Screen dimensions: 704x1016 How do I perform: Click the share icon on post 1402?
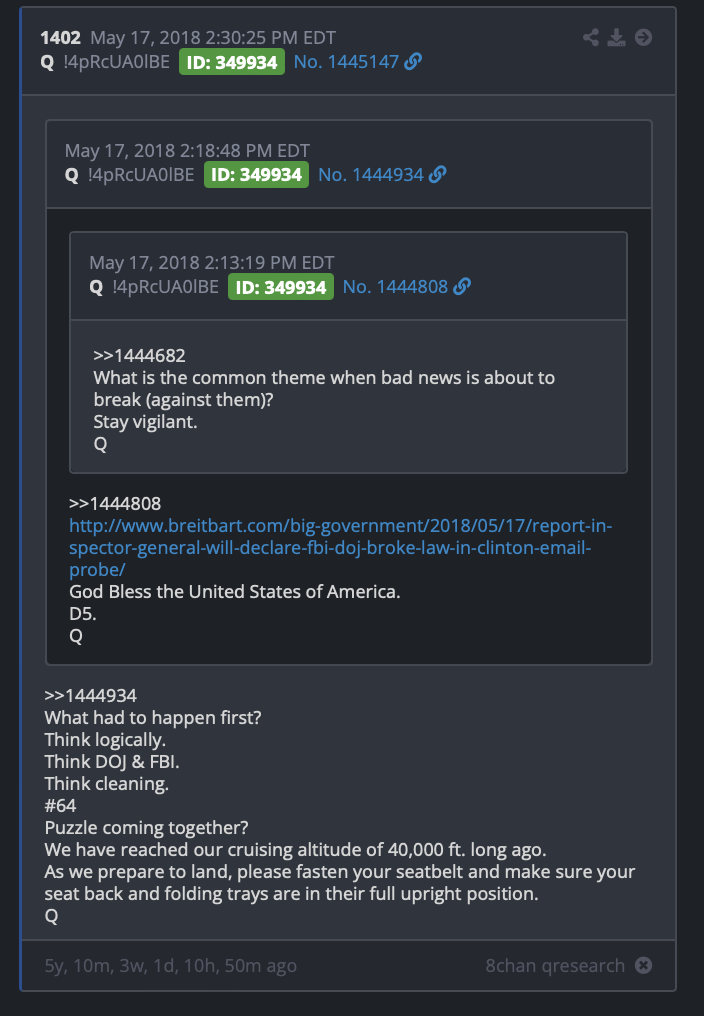[x=591, y=38]
